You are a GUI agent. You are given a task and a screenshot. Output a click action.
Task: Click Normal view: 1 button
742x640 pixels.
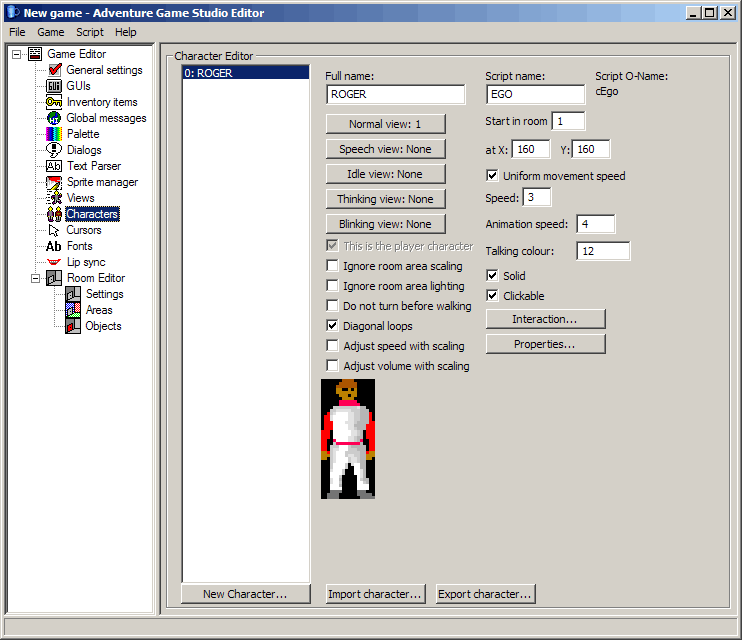click(x=386, y=124)
